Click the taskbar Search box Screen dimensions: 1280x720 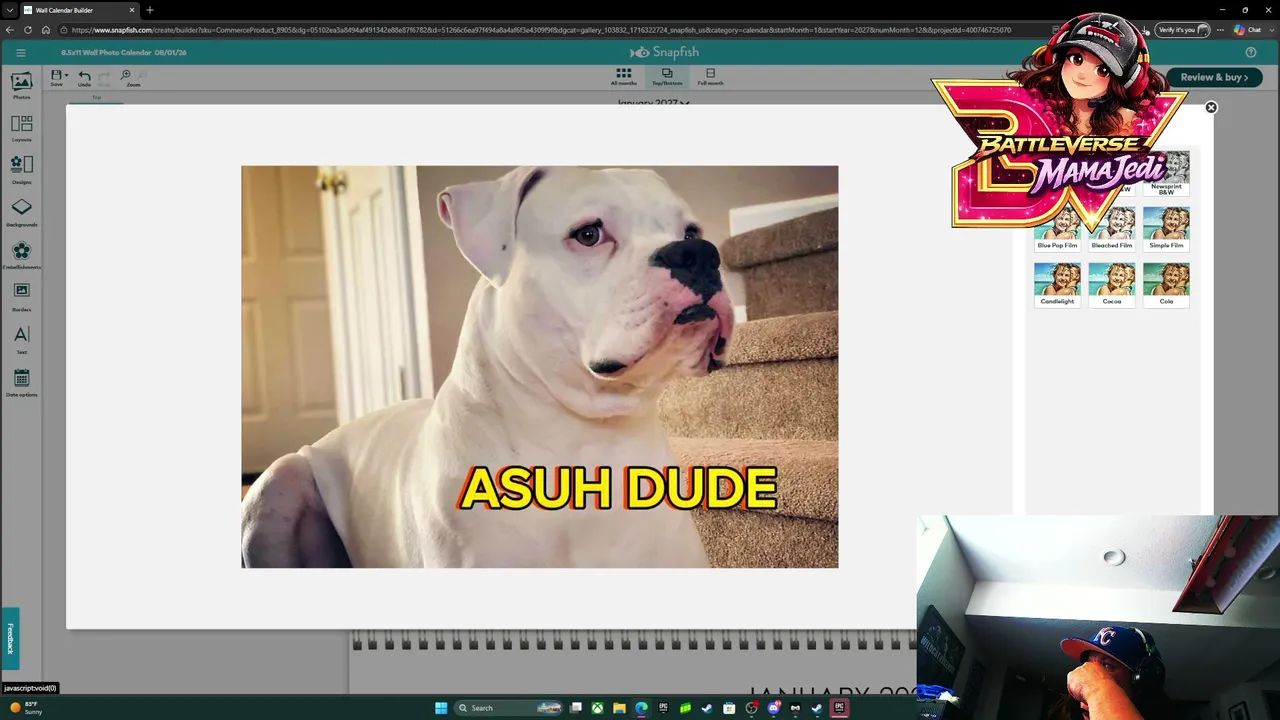(x=510, y=708)
